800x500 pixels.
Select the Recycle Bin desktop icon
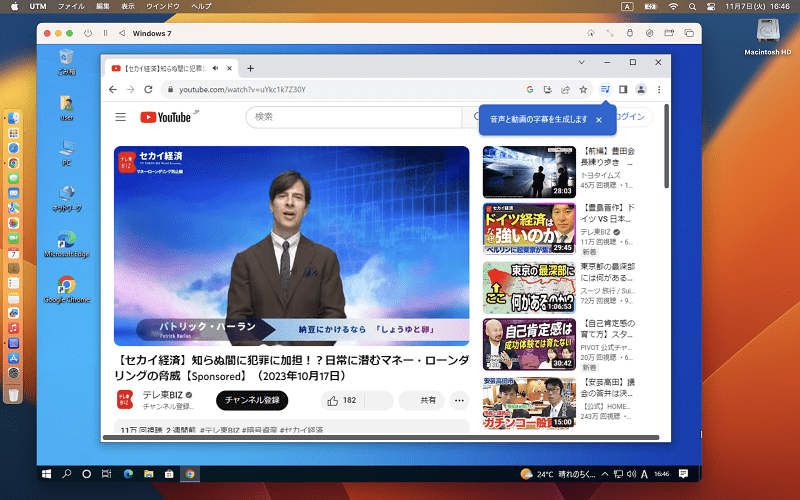[66, 62]
